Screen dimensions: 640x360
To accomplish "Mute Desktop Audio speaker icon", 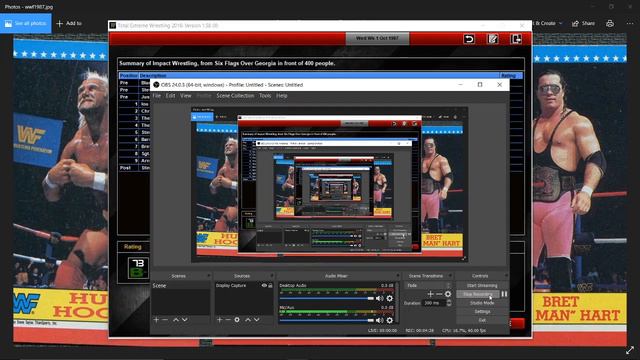I will tap(379, 298).
